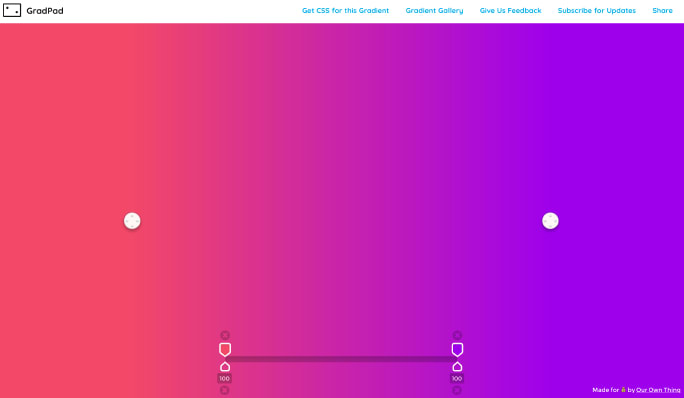The height and width of the screenshot is (398, 684).
Task: Open Subscribe for Updates
Action: (597, 10)
